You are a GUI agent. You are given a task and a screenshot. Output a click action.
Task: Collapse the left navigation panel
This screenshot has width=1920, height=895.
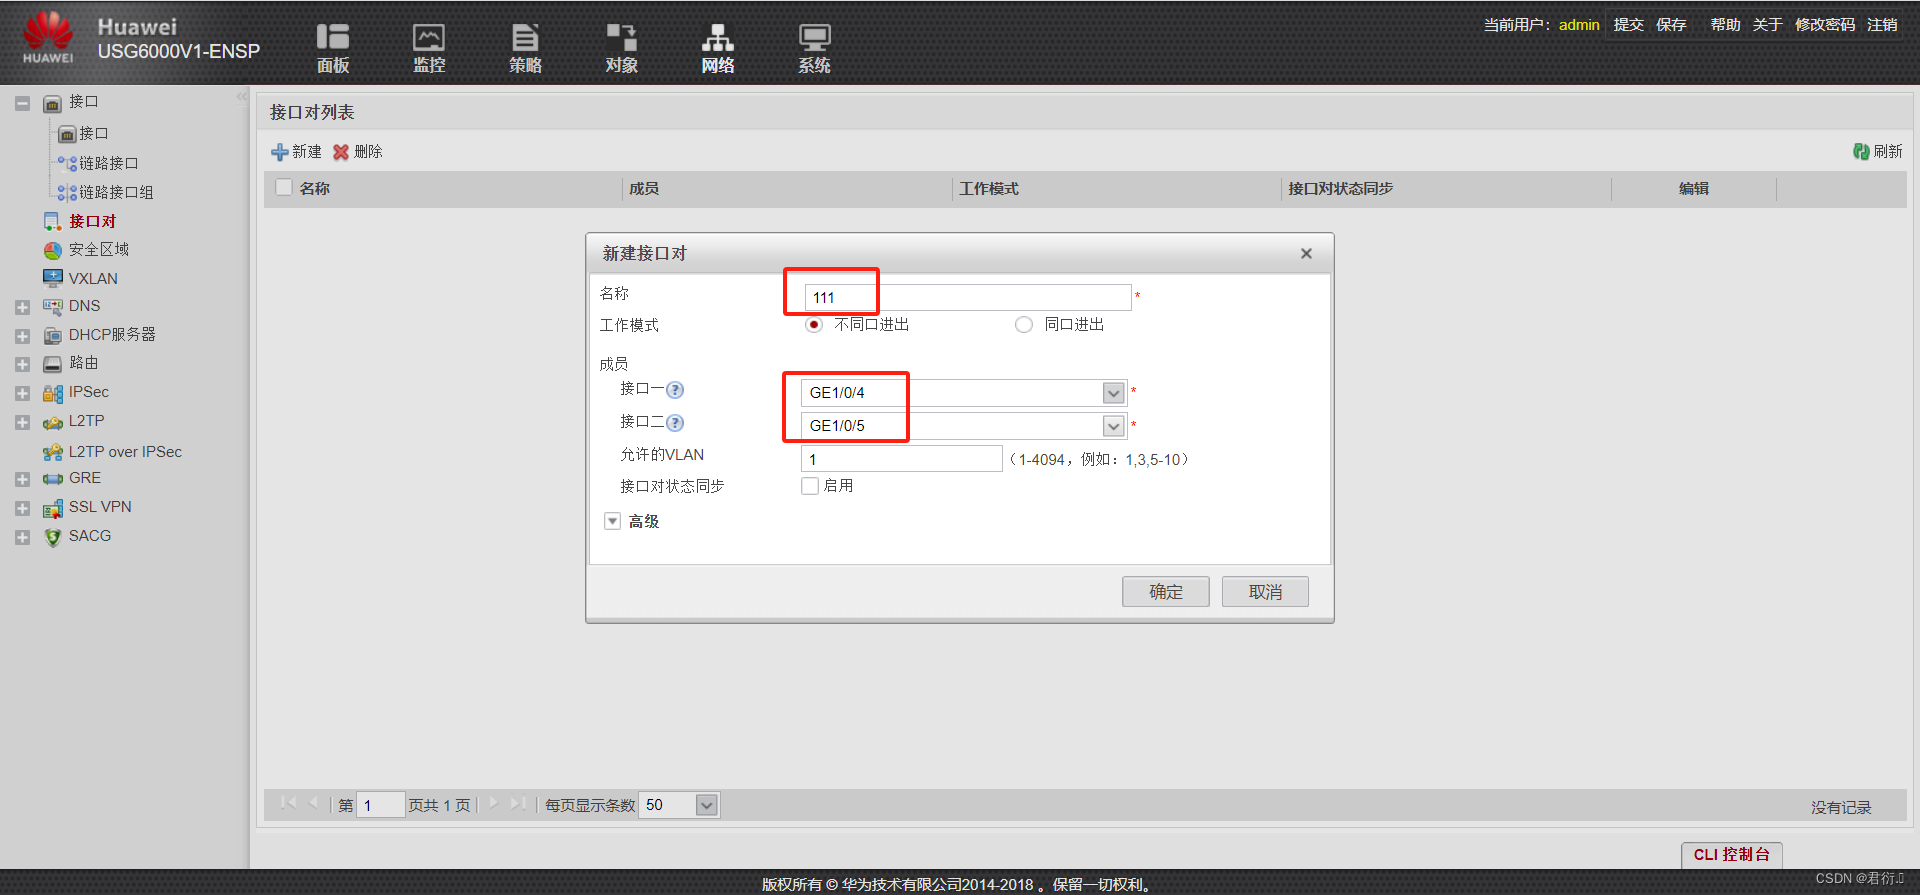tap(241, 97)
